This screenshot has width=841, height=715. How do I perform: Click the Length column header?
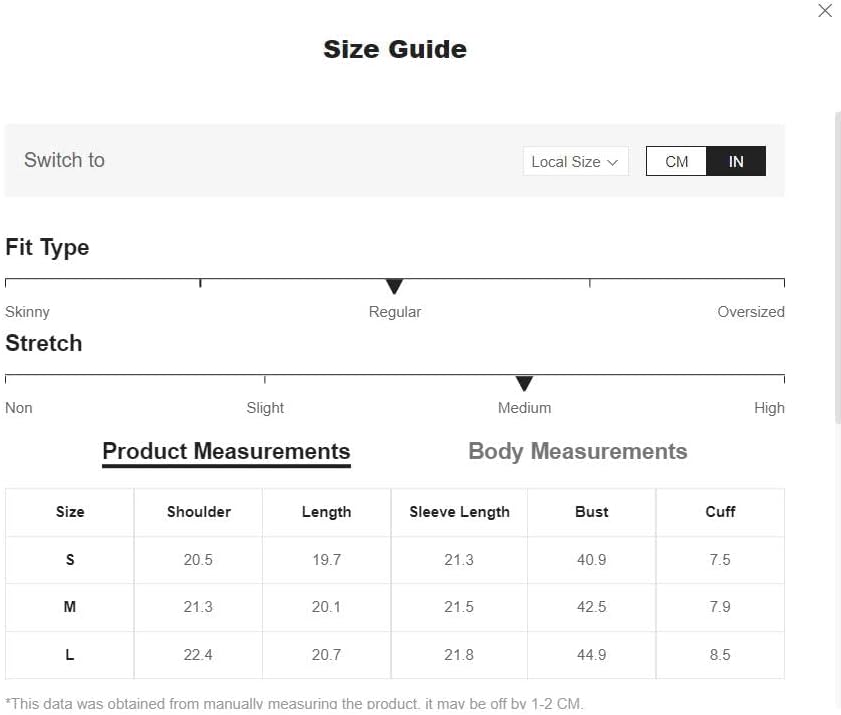(326, 512)
